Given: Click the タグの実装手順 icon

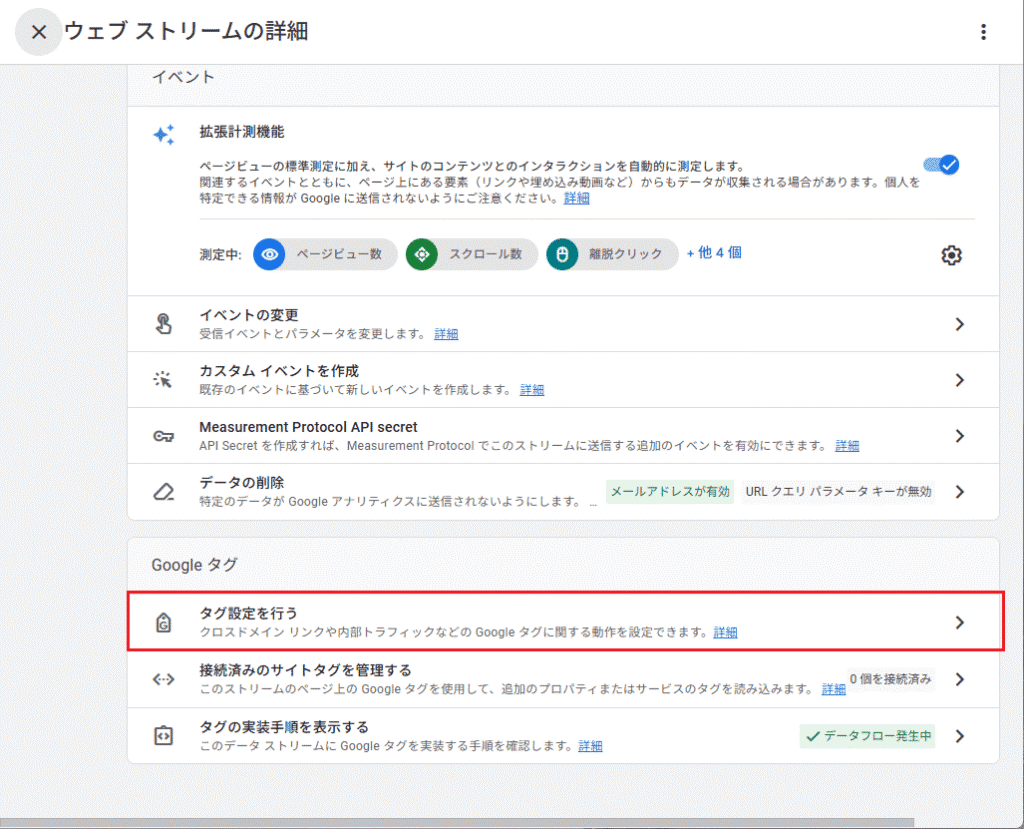Looking at the screenshot, I should tap(163, 734).
